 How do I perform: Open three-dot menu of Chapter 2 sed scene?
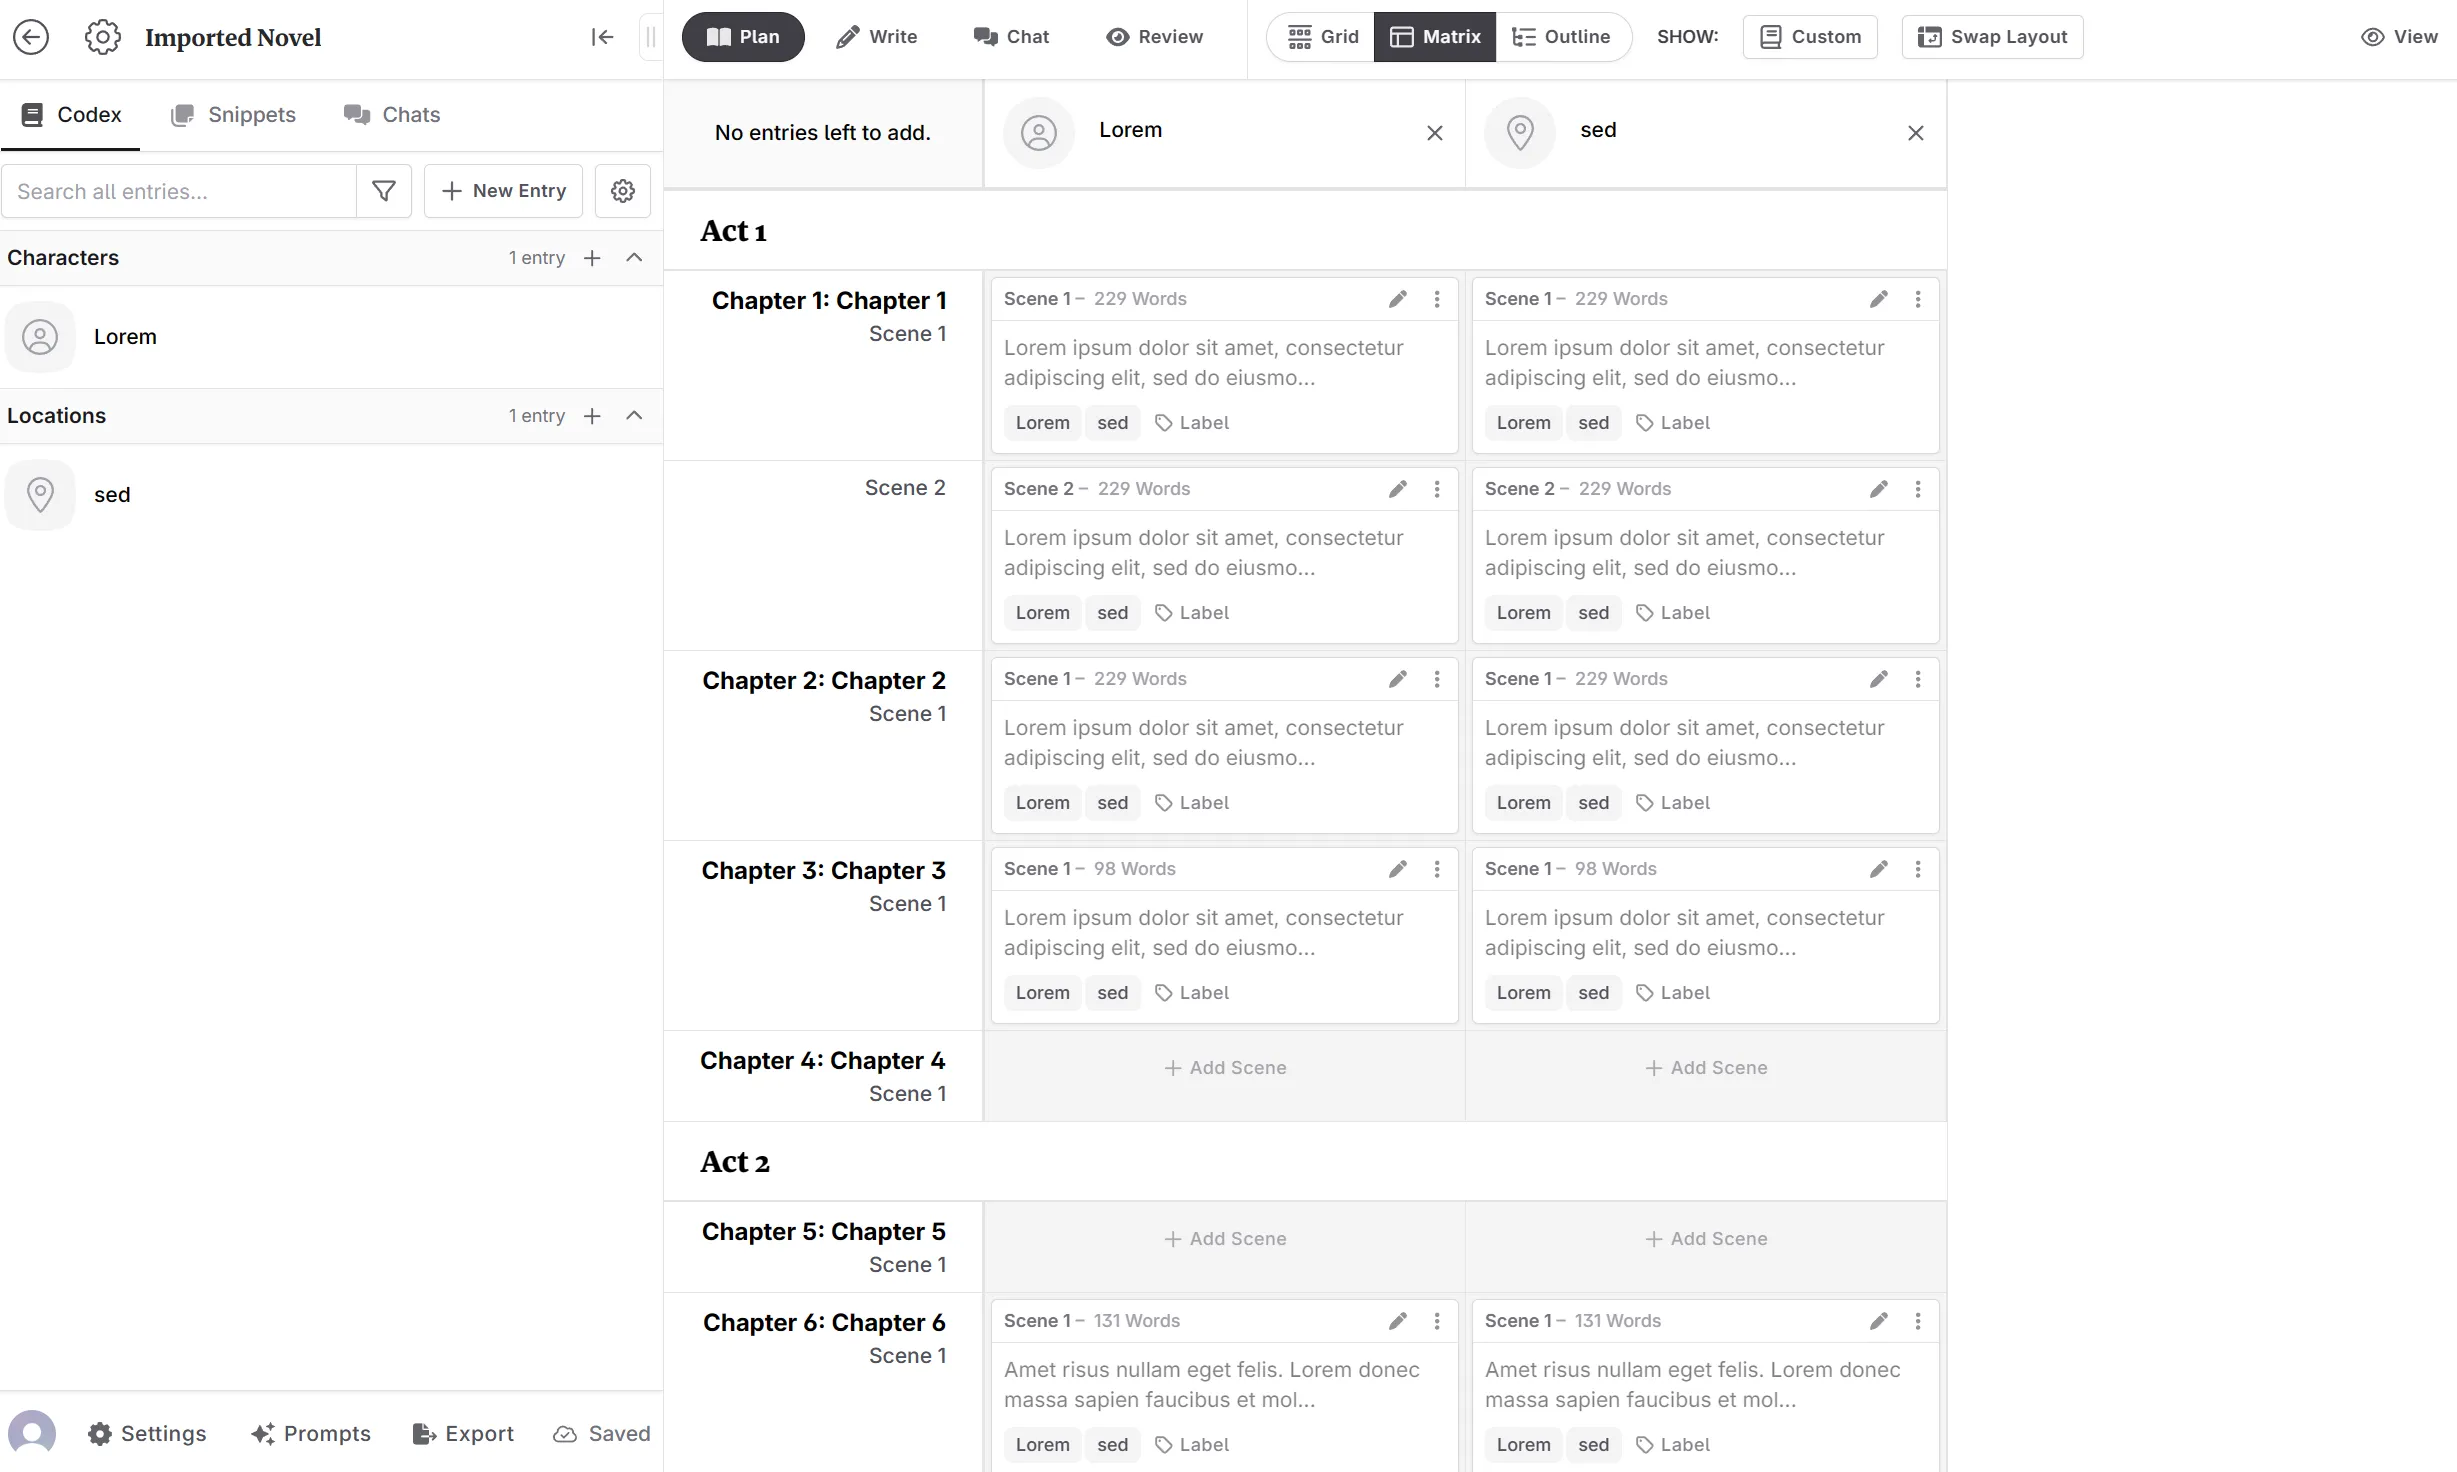[x=1917, y=679]
